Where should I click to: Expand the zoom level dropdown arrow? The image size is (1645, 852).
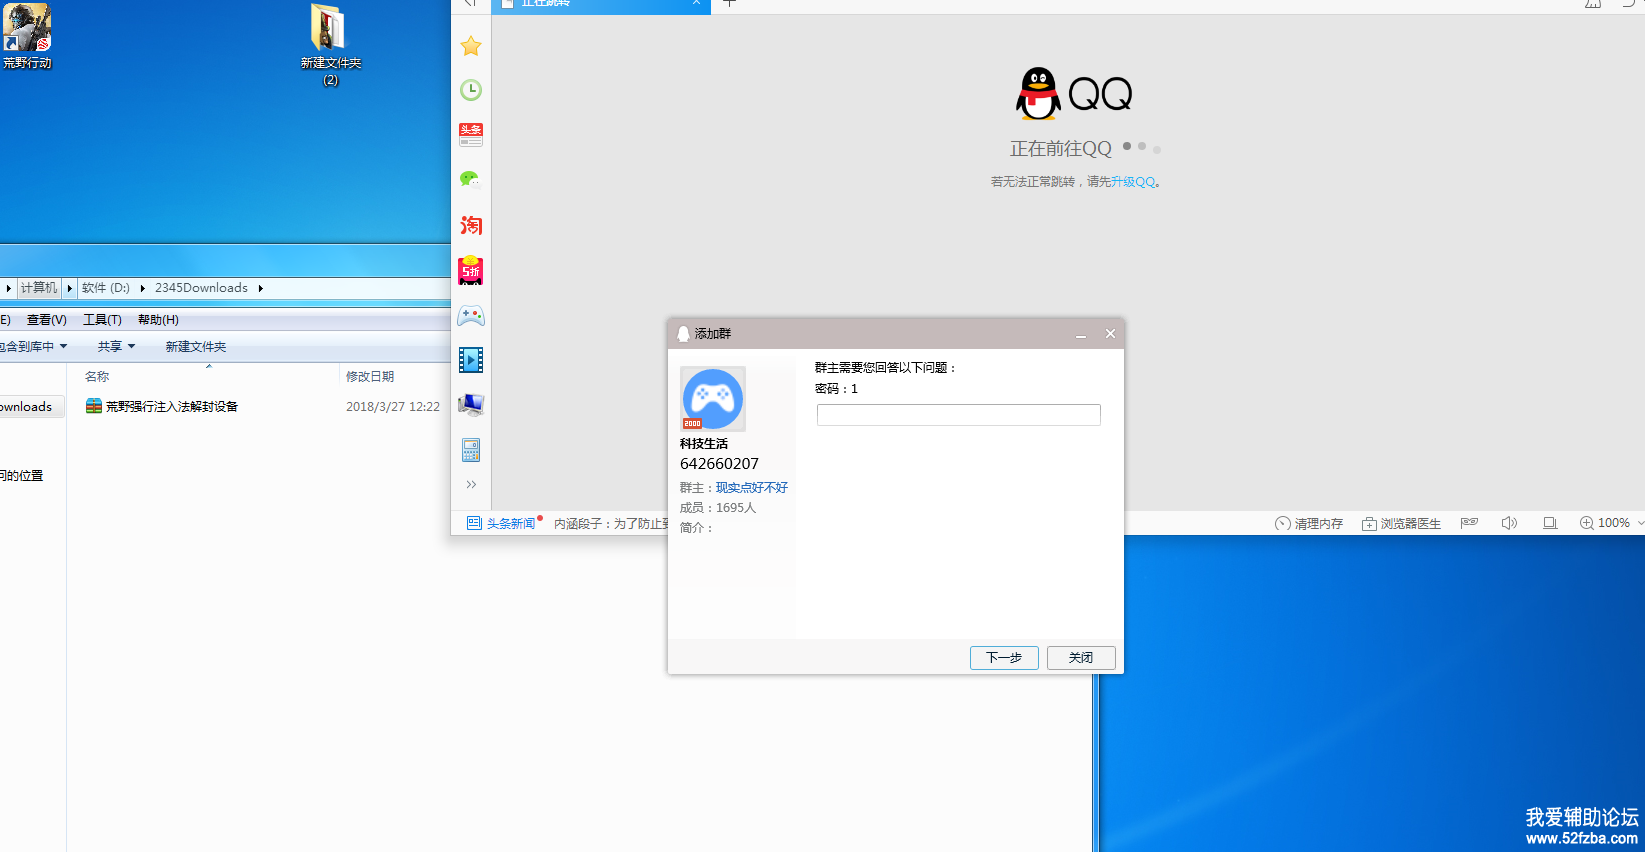tap(1640, 523)
